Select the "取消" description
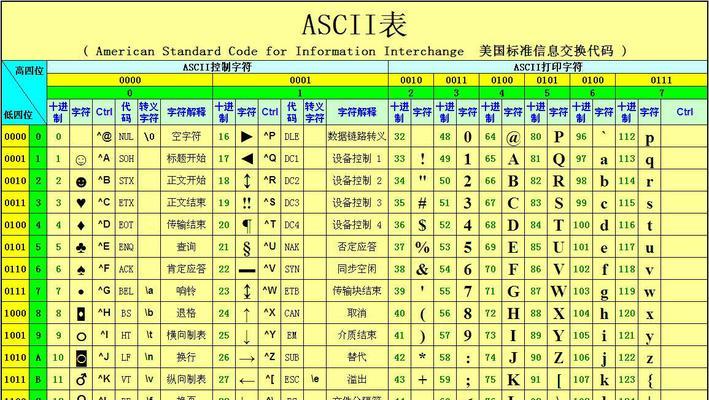 click(357, 313)
